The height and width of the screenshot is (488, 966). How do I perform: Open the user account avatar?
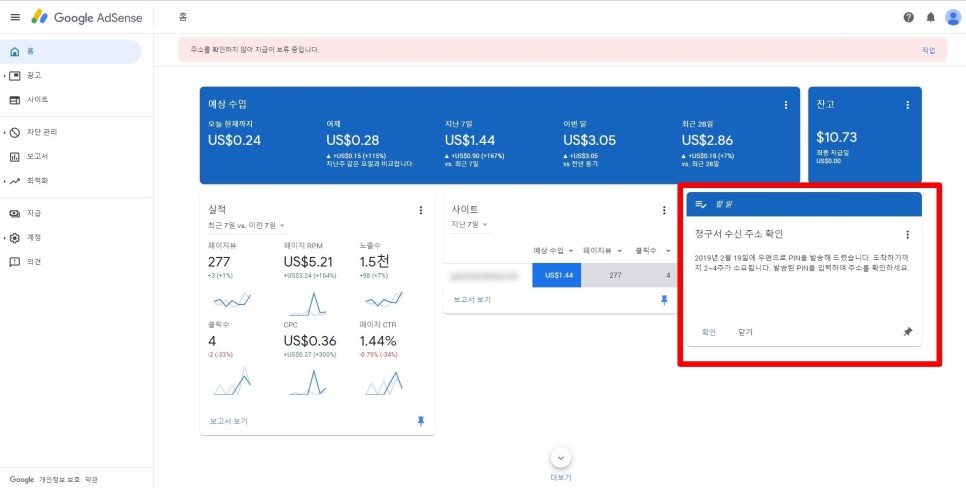pyautogui.click(x=952, y=17)
